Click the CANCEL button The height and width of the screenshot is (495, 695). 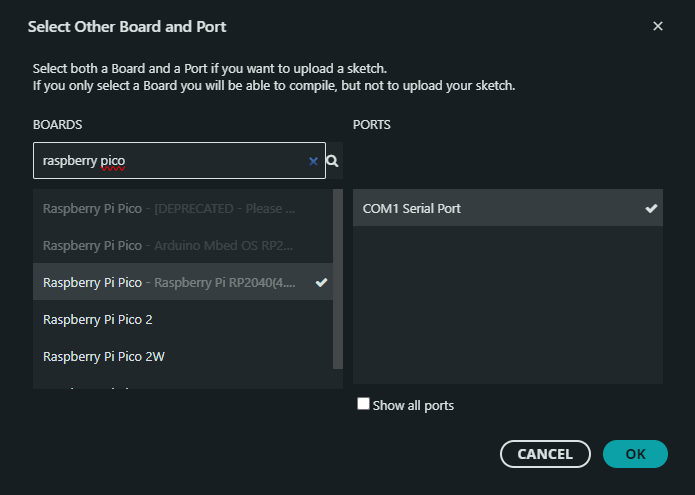coord(545,454)
